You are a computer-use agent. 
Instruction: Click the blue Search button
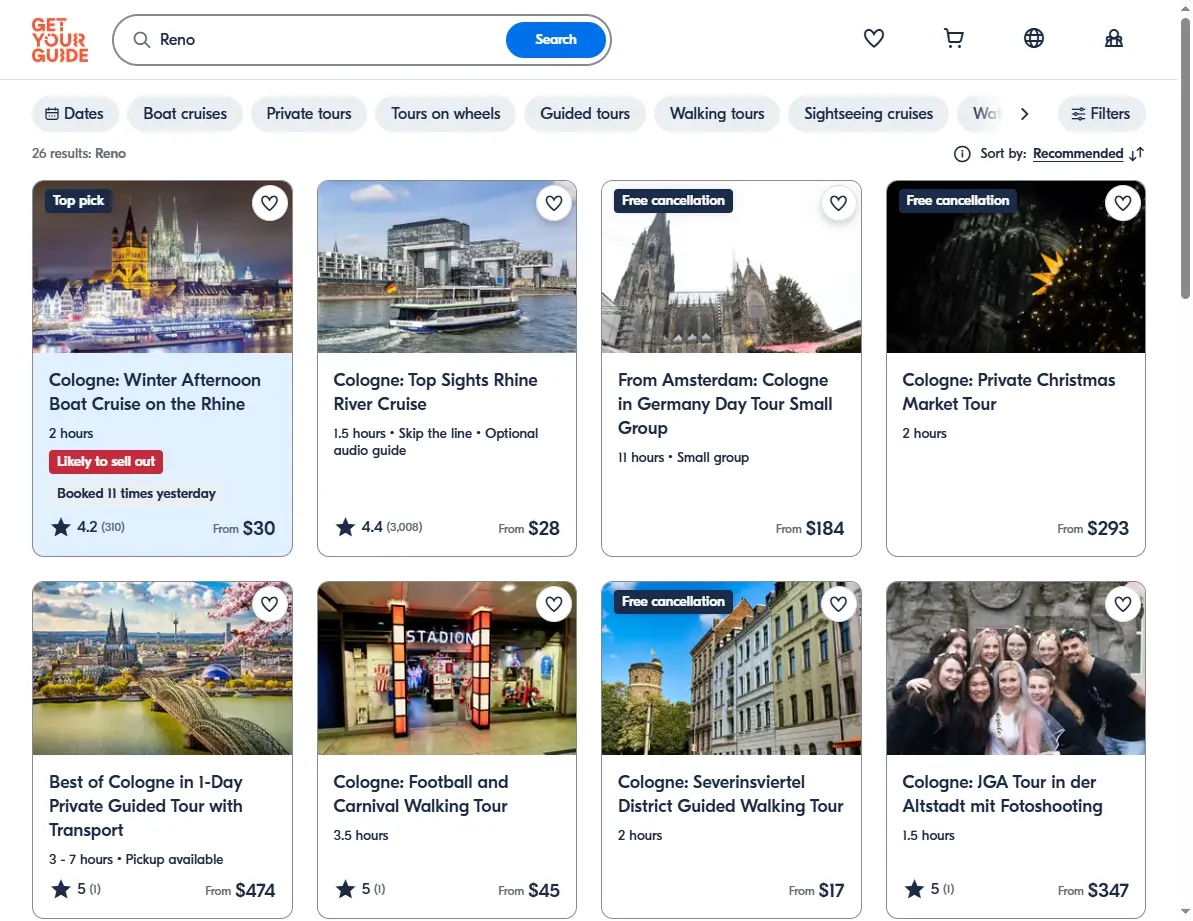[x=555, y=40]
